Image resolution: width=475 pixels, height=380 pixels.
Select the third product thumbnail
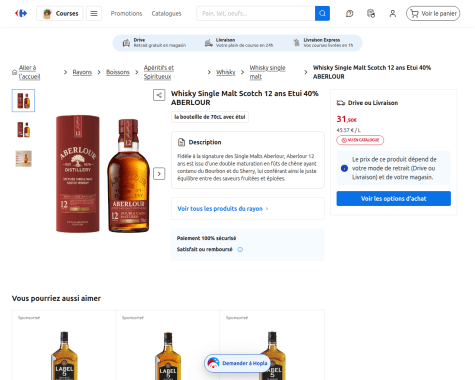click(23, 159)
